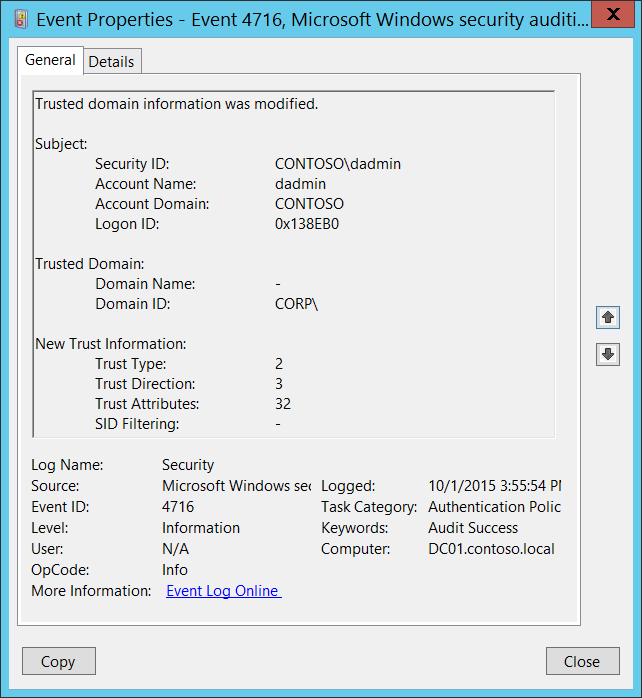
Task: Click the Logged timestamp 10/1/2015 3:55:54
Action: point(495,486)
